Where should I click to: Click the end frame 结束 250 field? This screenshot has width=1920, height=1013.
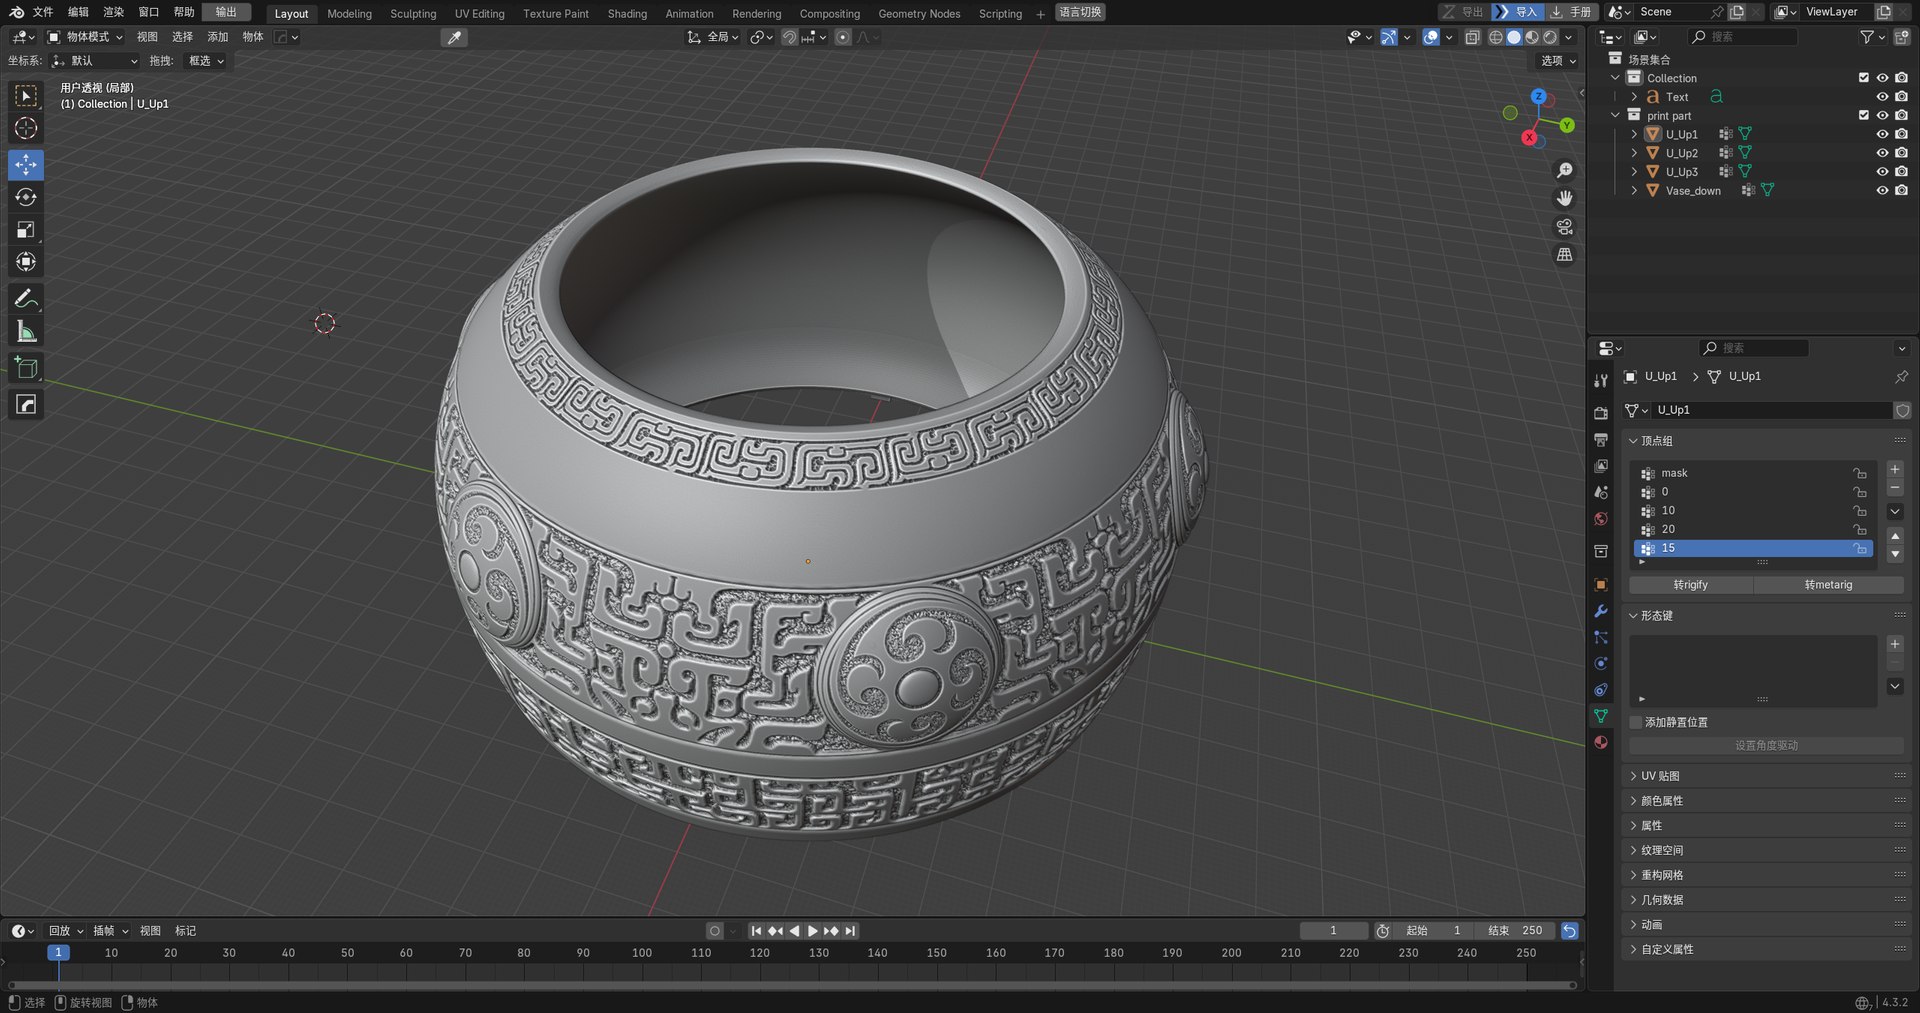(1516, 931)
